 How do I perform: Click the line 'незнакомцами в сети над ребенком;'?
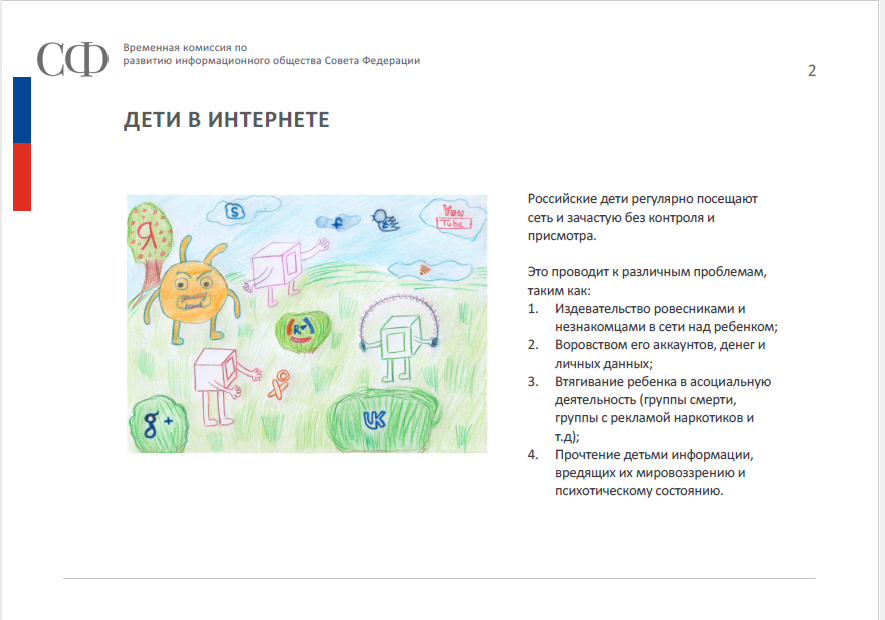point(666,327)
